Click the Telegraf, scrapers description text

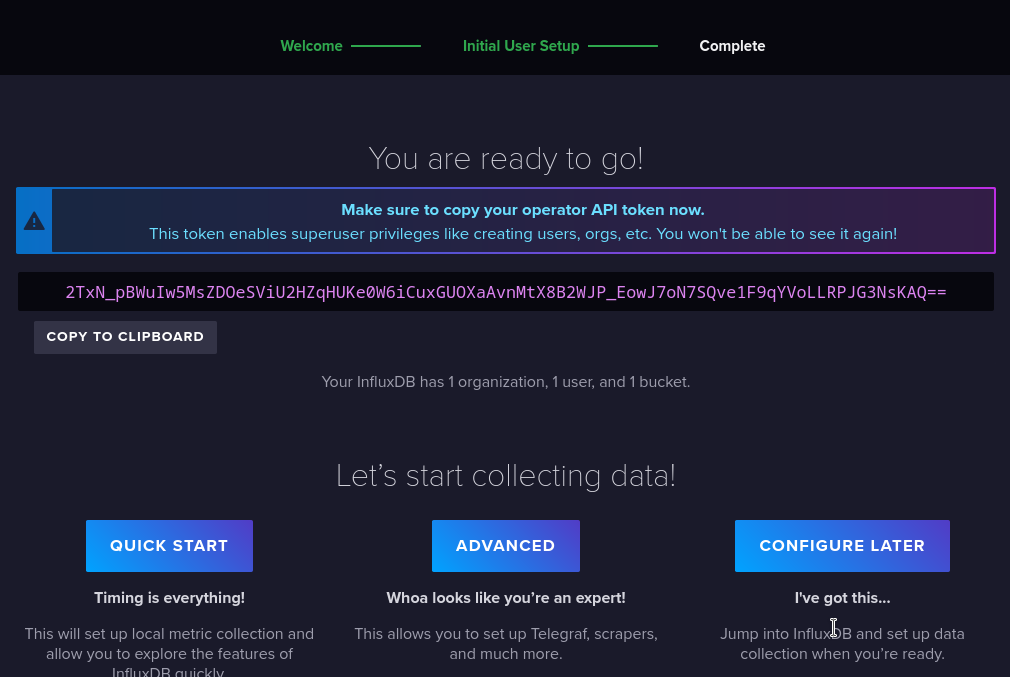pyautogui.click(x=506, y=644)
